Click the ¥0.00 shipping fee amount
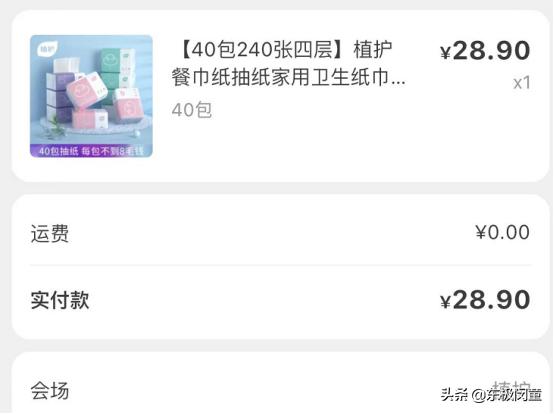554x414 pixels. (502, 232)
